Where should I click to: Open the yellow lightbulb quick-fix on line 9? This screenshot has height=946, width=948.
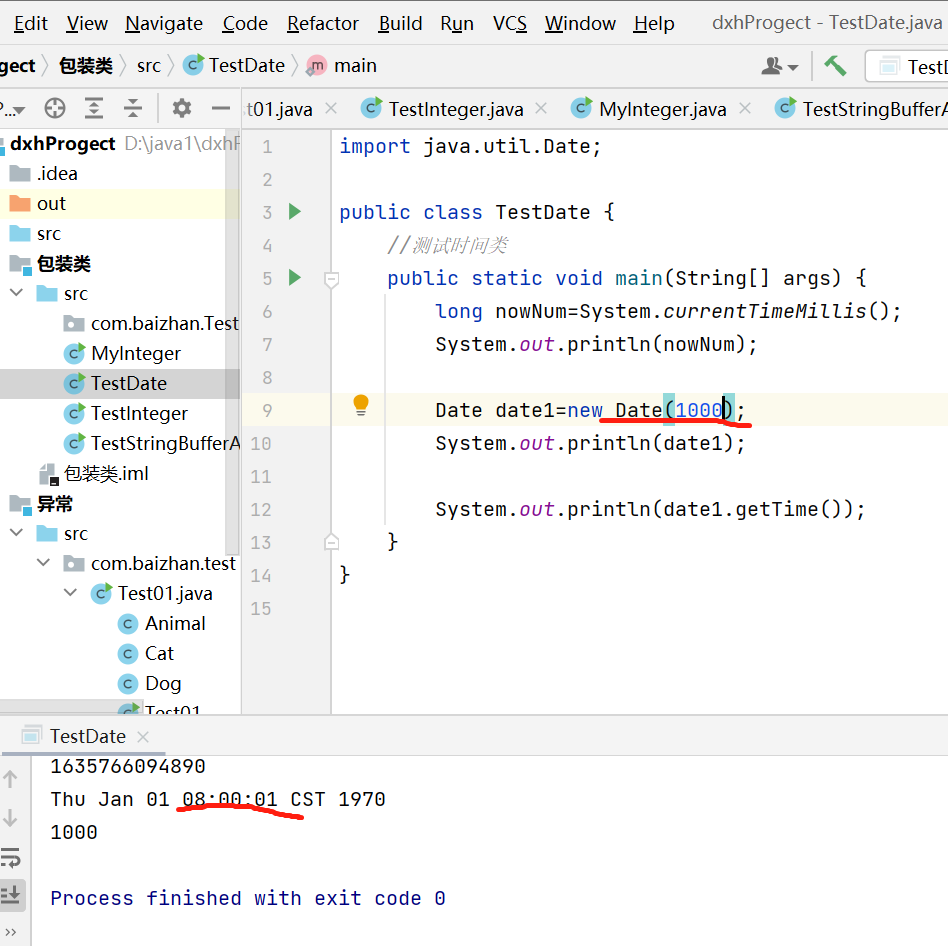[x=360, y=404]
